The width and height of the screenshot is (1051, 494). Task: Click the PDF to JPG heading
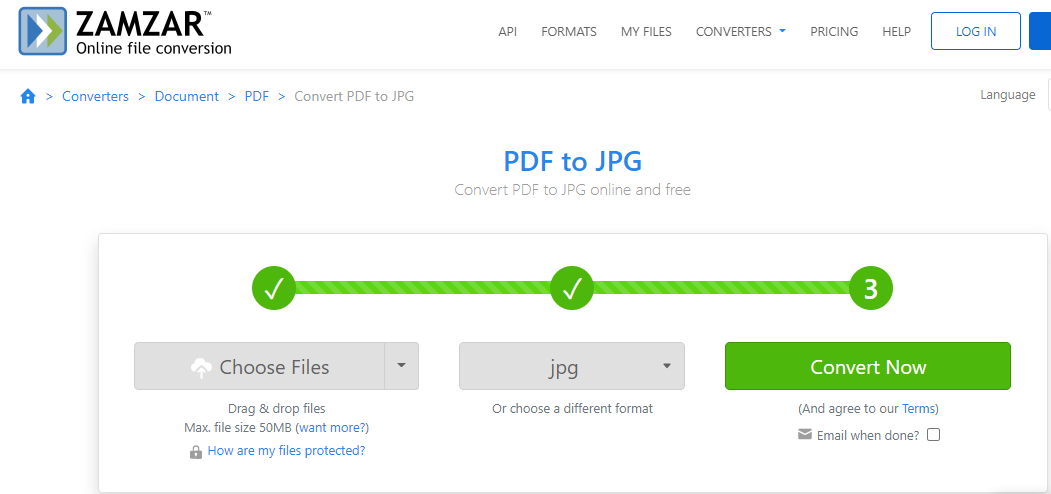click(572, 161)
